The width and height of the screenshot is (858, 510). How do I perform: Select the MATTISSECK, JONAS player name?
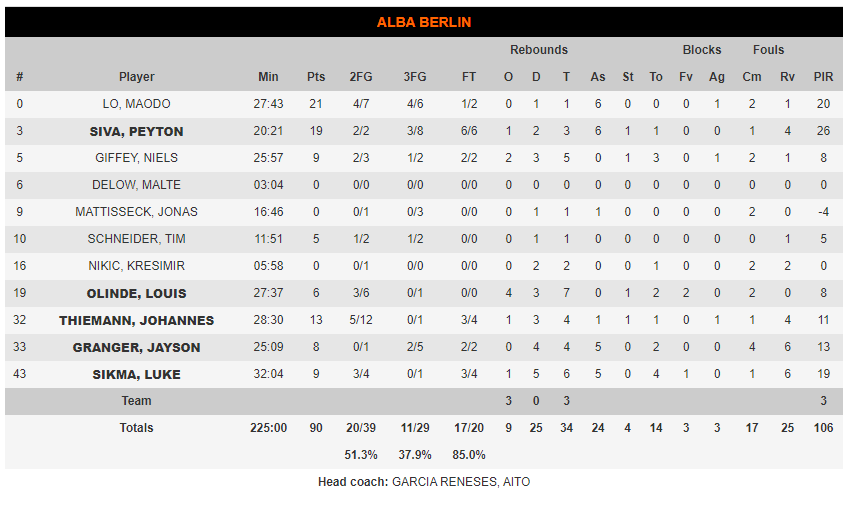pos(136,212)
